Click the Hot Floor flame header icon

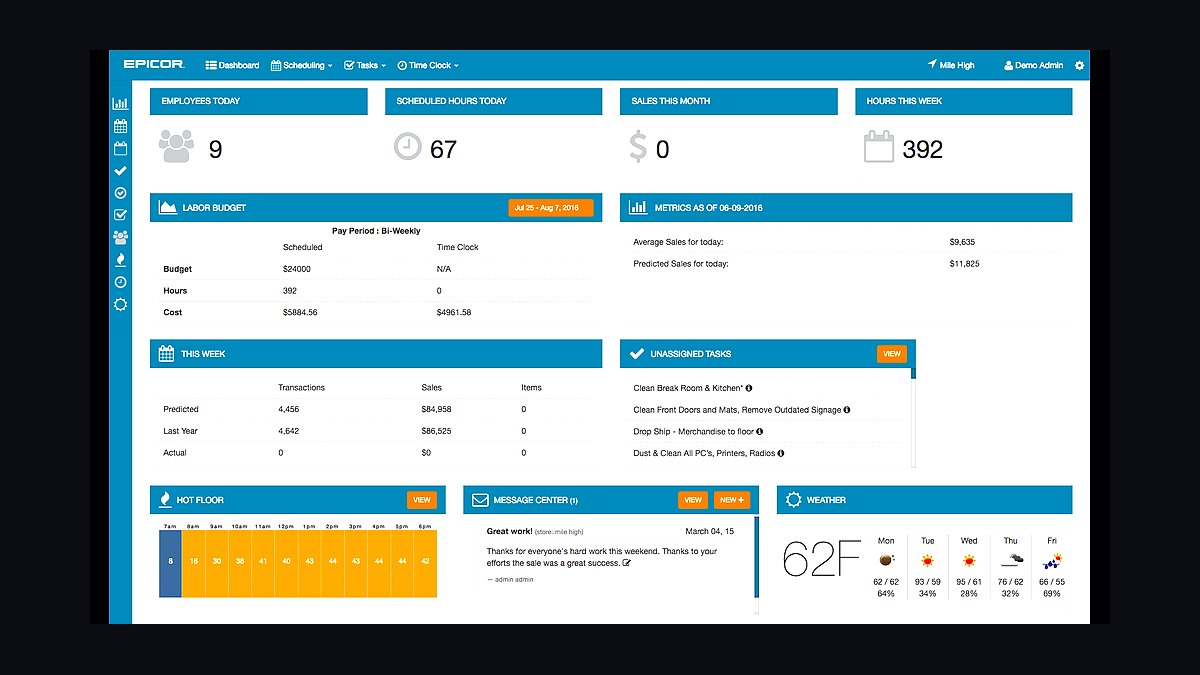tap(166, 500)
